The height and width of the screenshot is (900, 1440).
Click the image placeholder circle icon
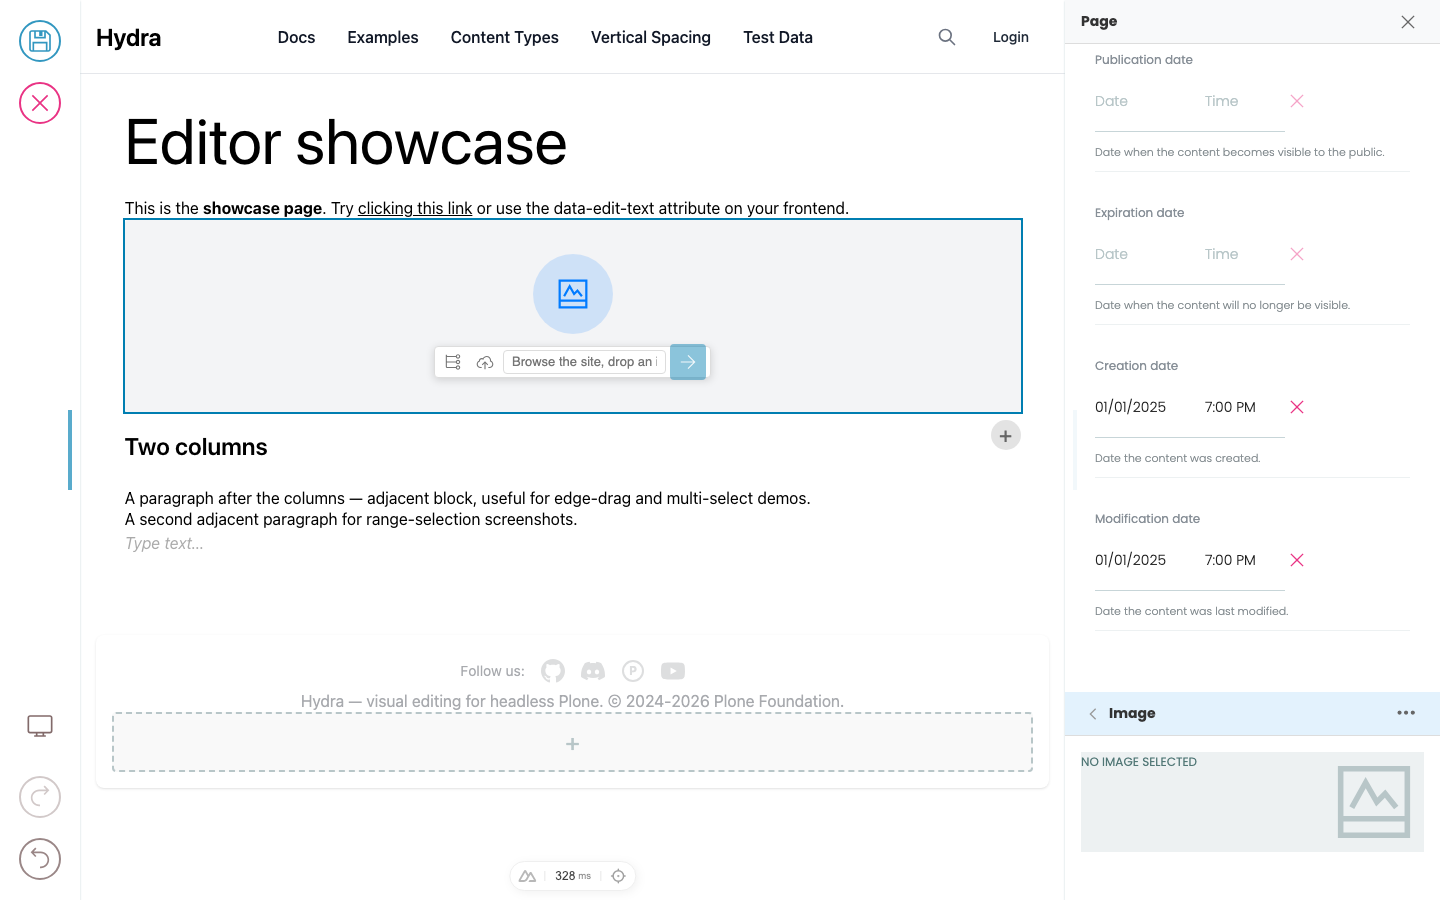click(x=573, y=294)
